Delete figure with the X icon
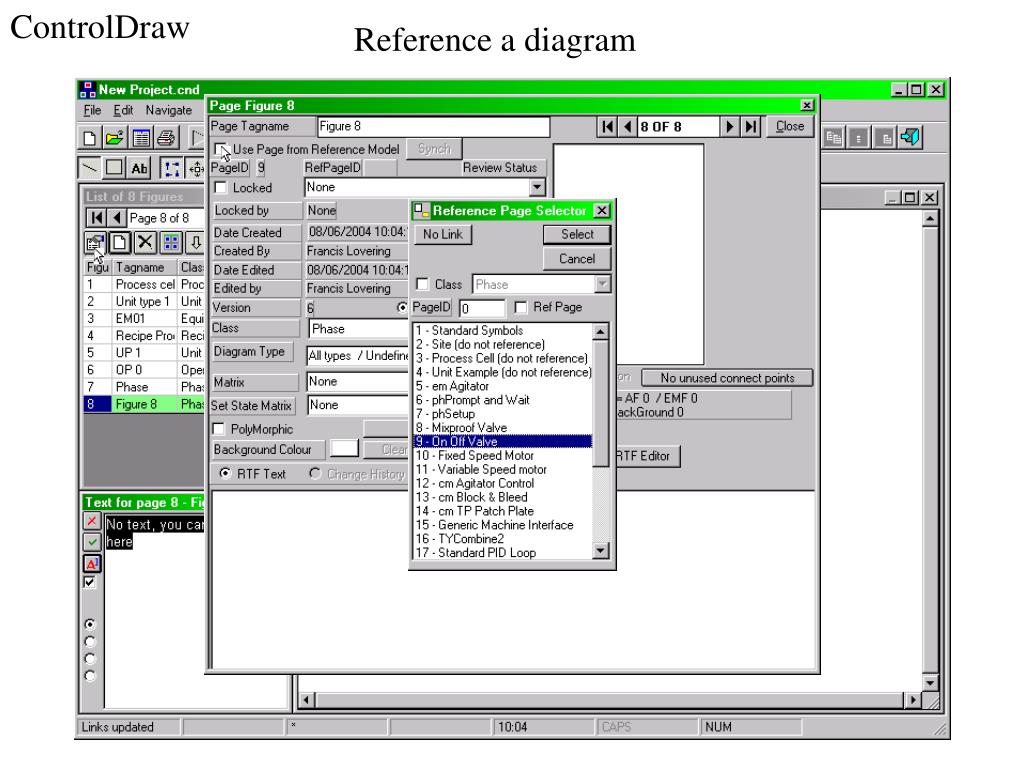The width and height of the screenshot is (1024, 768). [145, 243]
